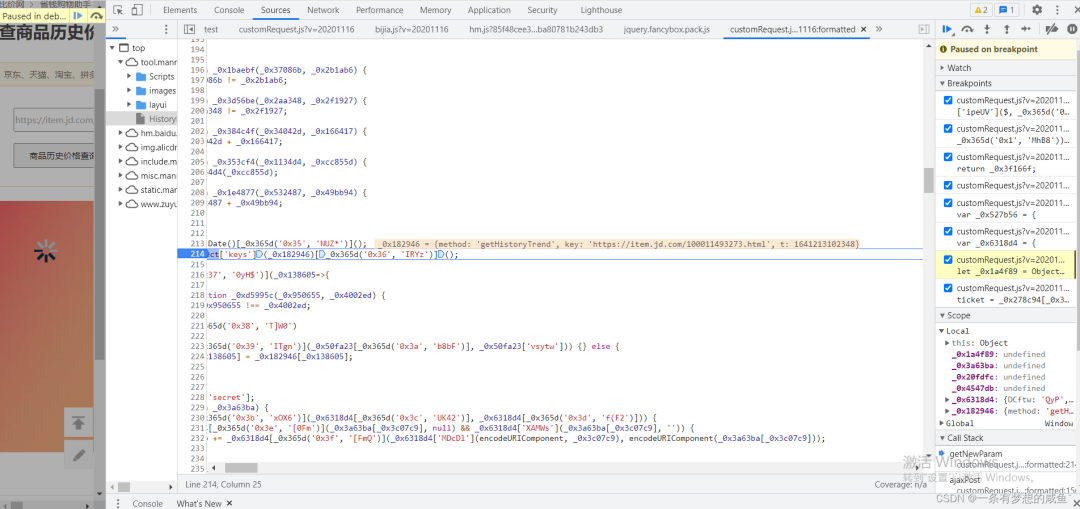Expand the Watch section

(x=959, y=68)
